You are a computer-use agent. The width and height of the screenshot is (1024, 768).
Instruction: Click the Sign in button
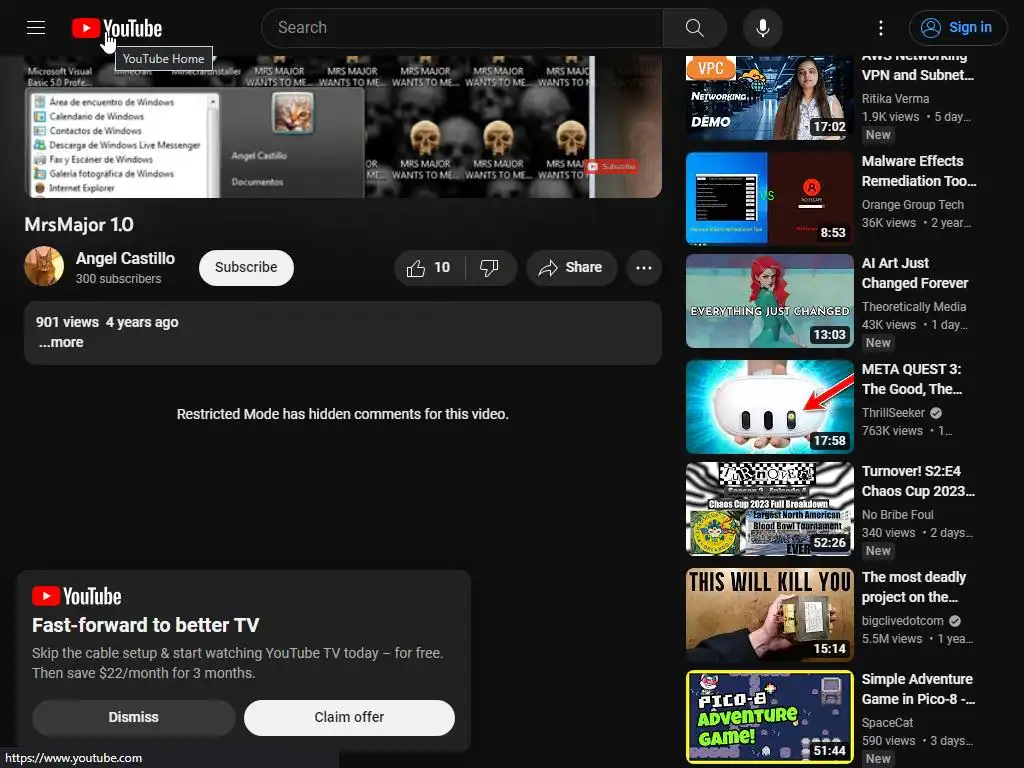(957, 28)
